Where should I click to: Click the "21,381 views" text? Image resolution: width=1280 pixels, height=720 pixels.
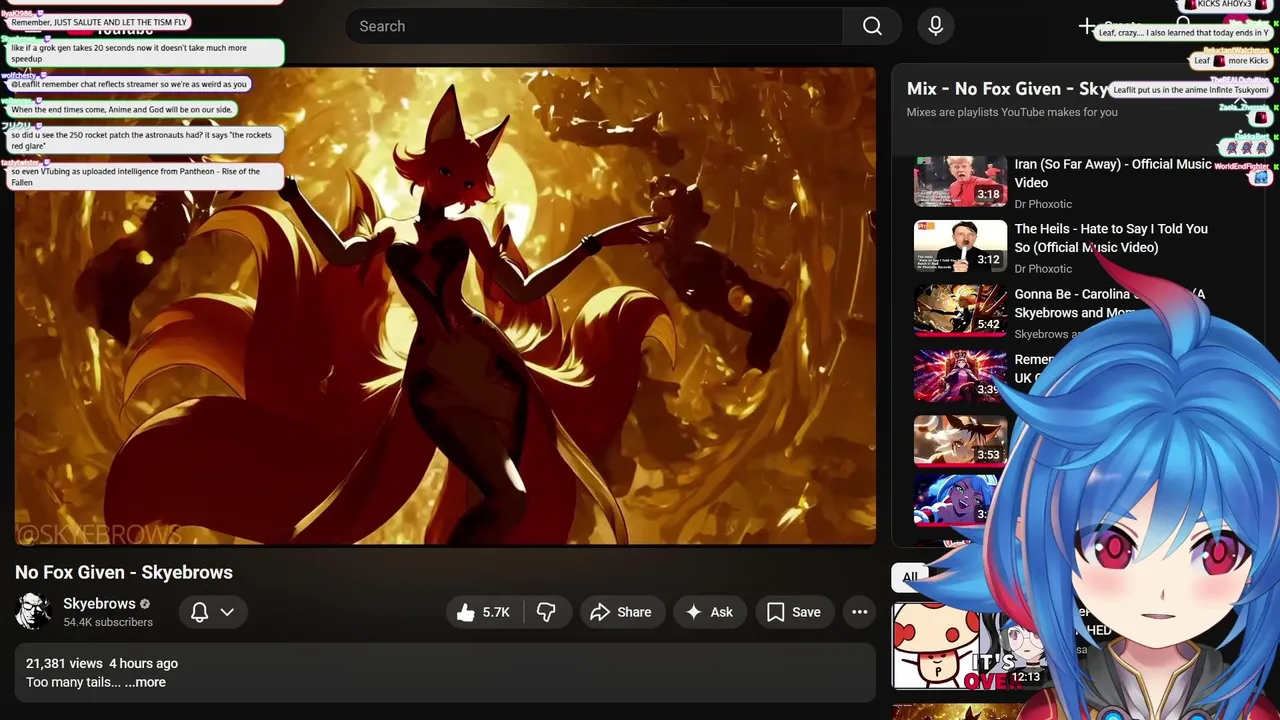pos(64,663)
